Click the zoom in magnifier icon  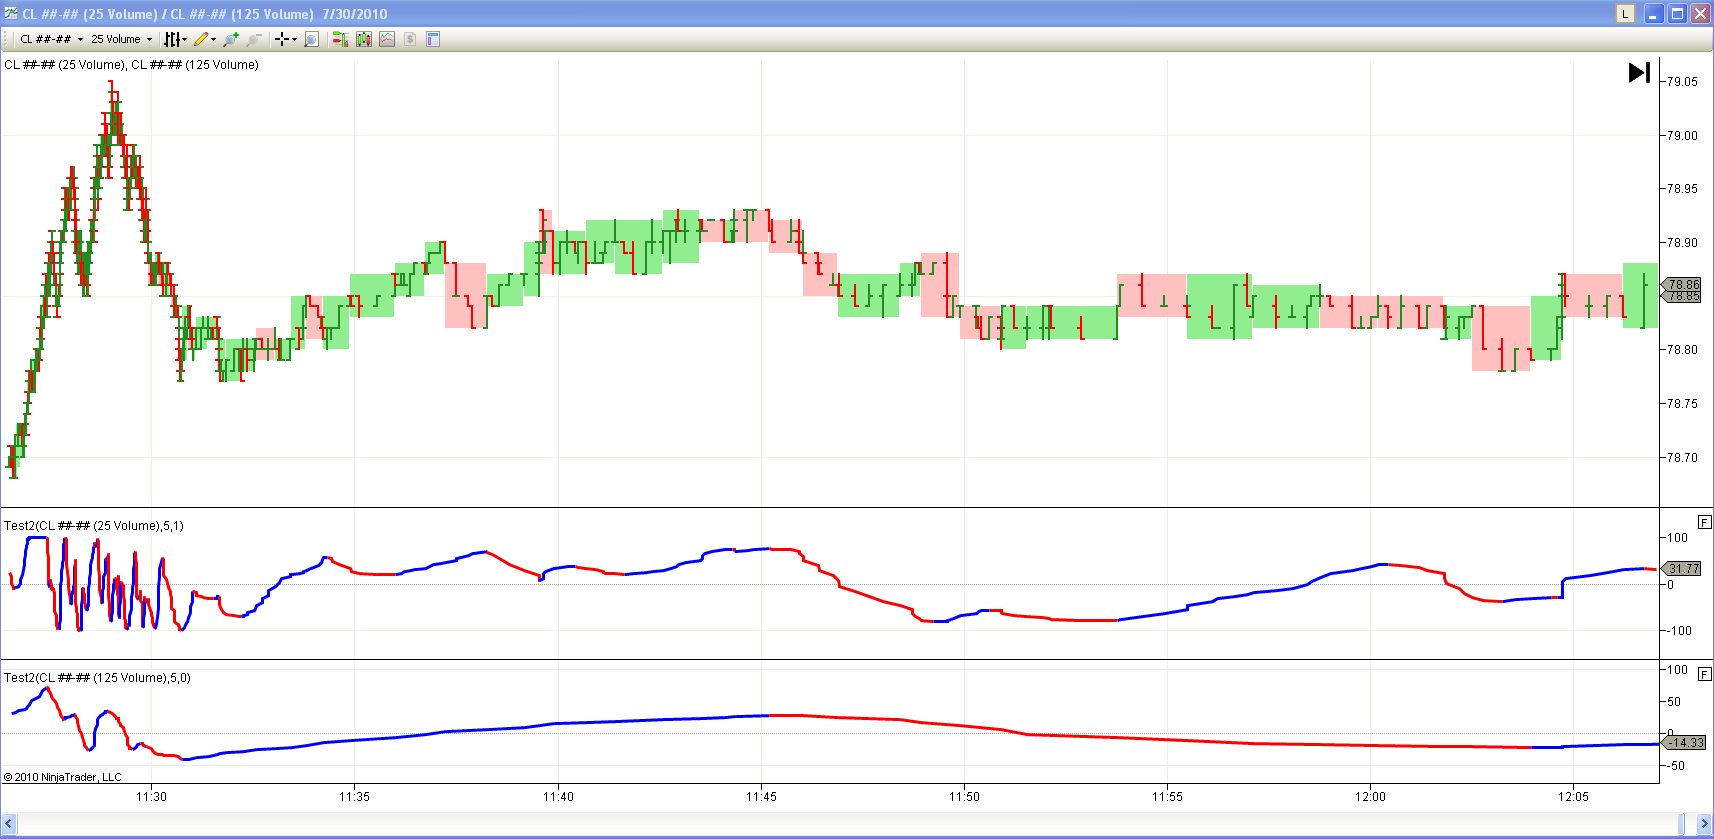(x=231, y=39)
